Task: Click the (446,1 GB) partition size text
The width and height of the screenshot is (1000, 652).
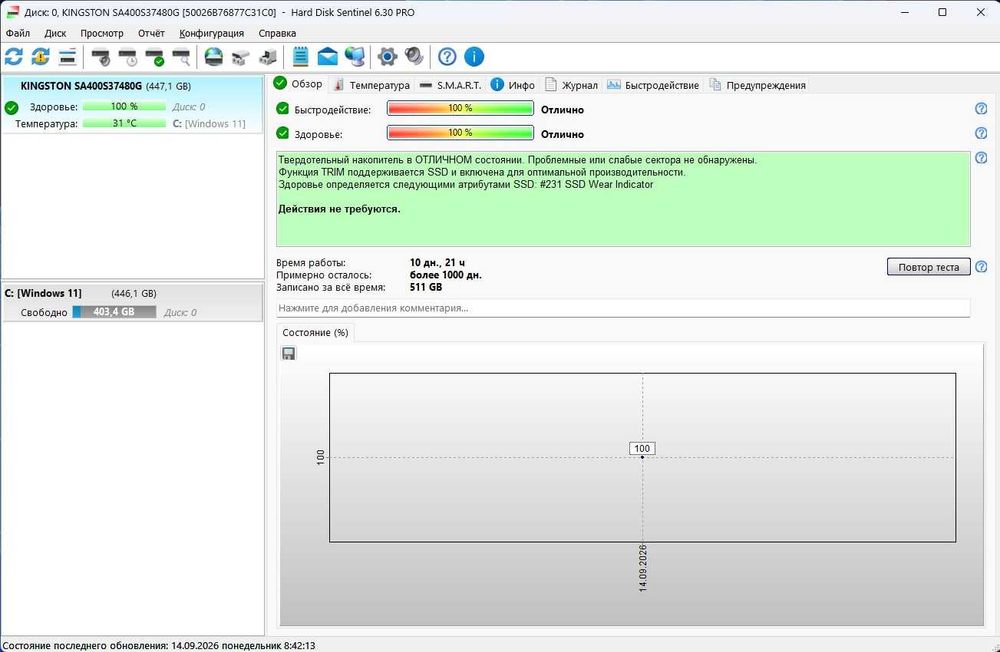Action: click(134, 293)
